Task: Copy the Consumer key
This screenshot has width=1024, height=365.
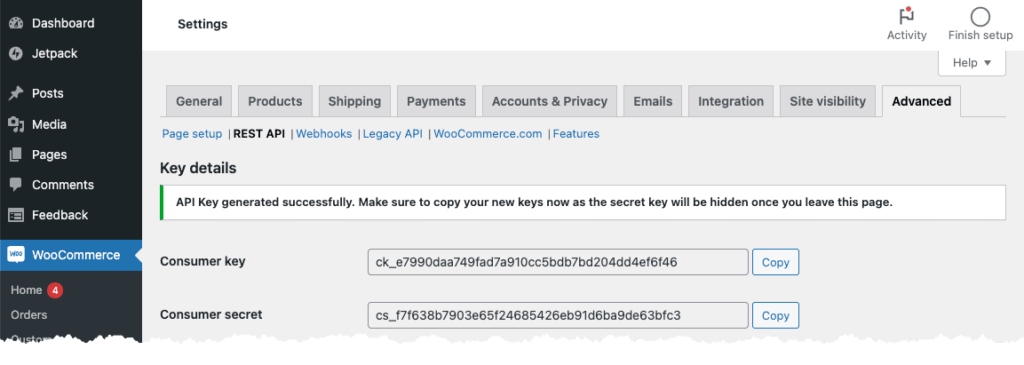Action: (x=776, y=262)
